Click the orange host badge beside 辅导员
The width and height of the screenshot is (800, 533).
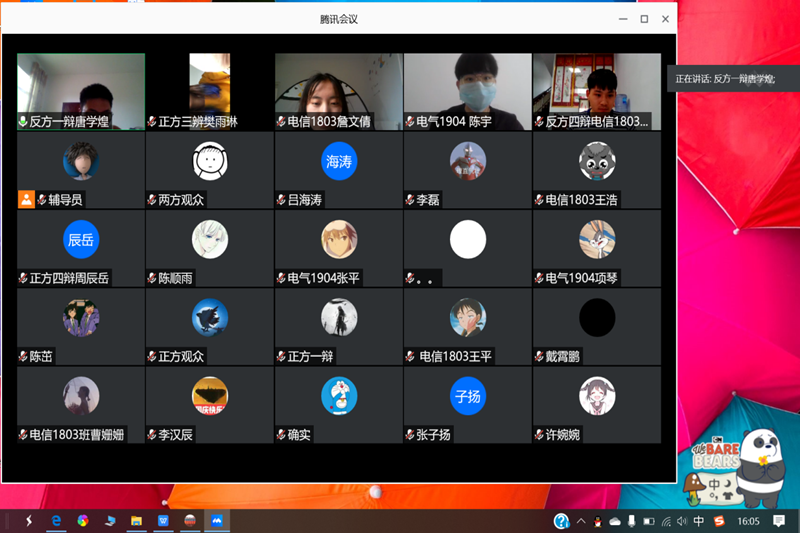26,199
